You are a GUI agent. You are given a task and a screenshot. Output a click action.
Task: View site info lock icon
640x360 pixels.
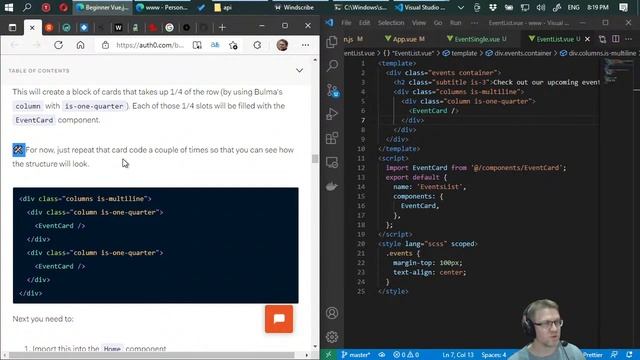[x=105, y=45]
